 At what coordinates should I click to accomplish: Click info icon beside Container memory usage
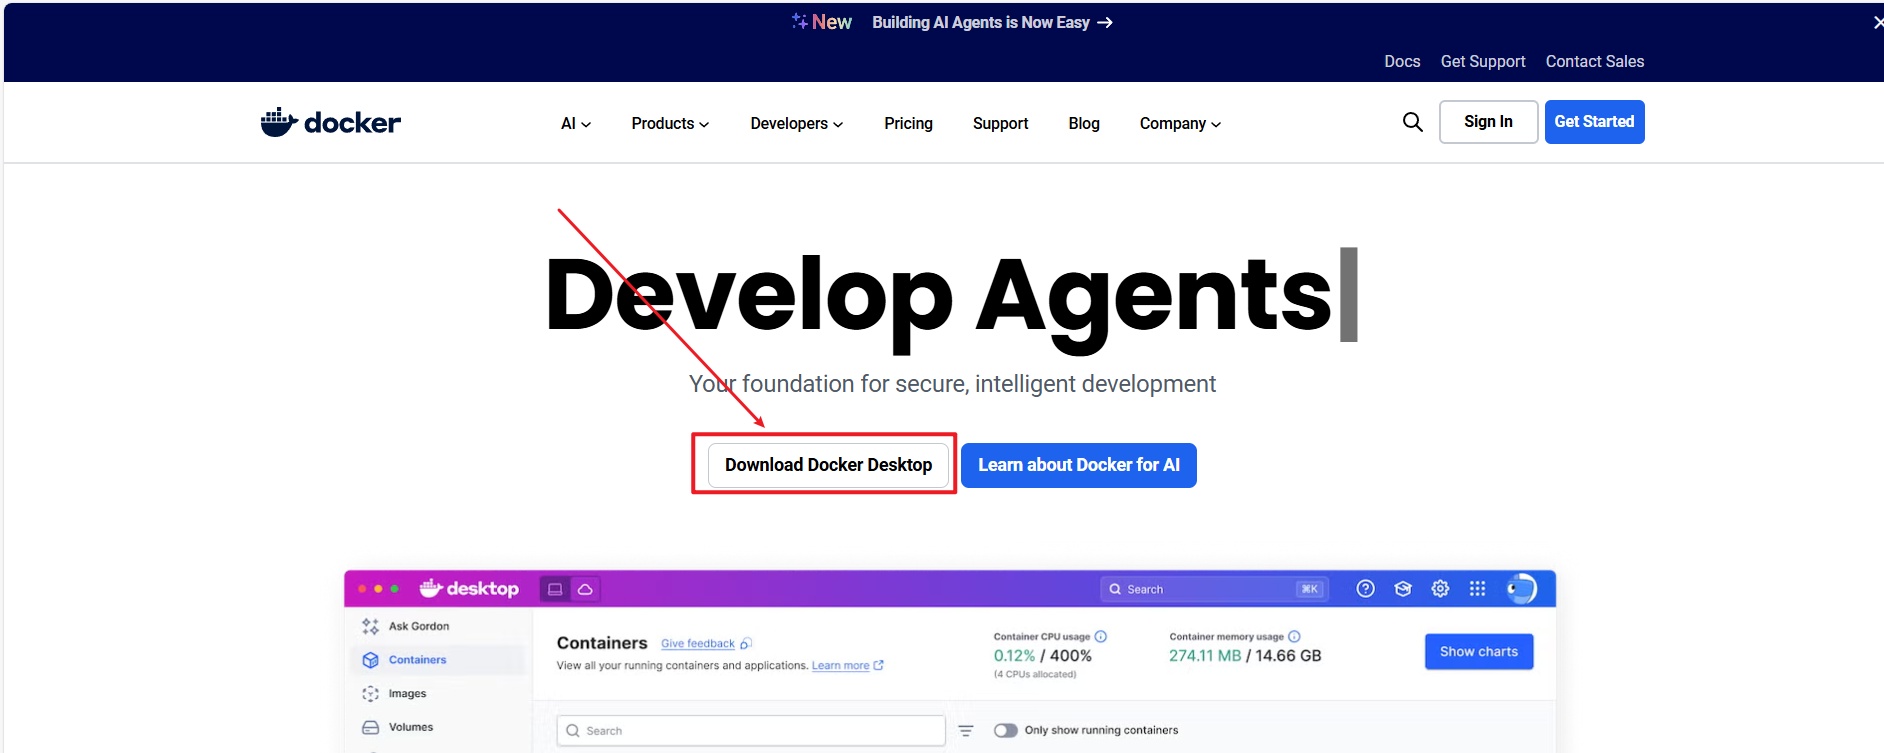pos(1294,636)
